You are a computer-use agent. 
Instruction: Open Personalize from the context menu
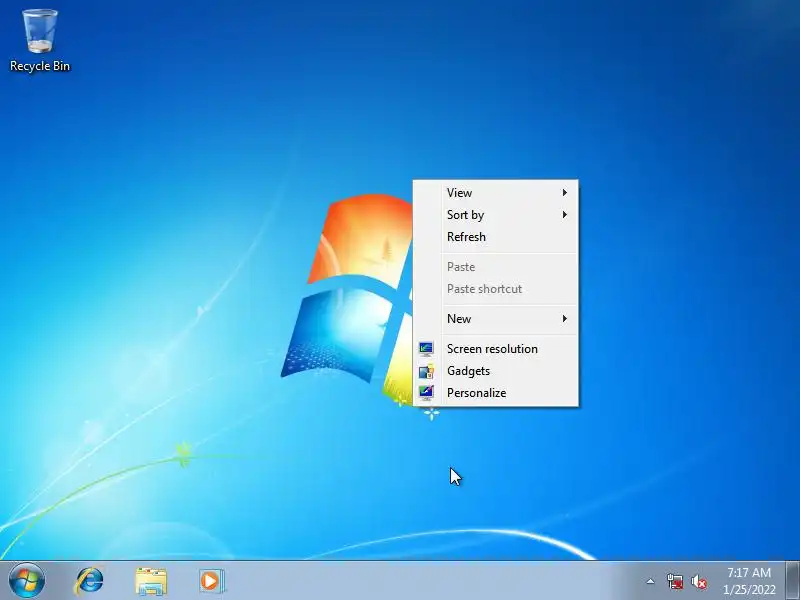495,393
